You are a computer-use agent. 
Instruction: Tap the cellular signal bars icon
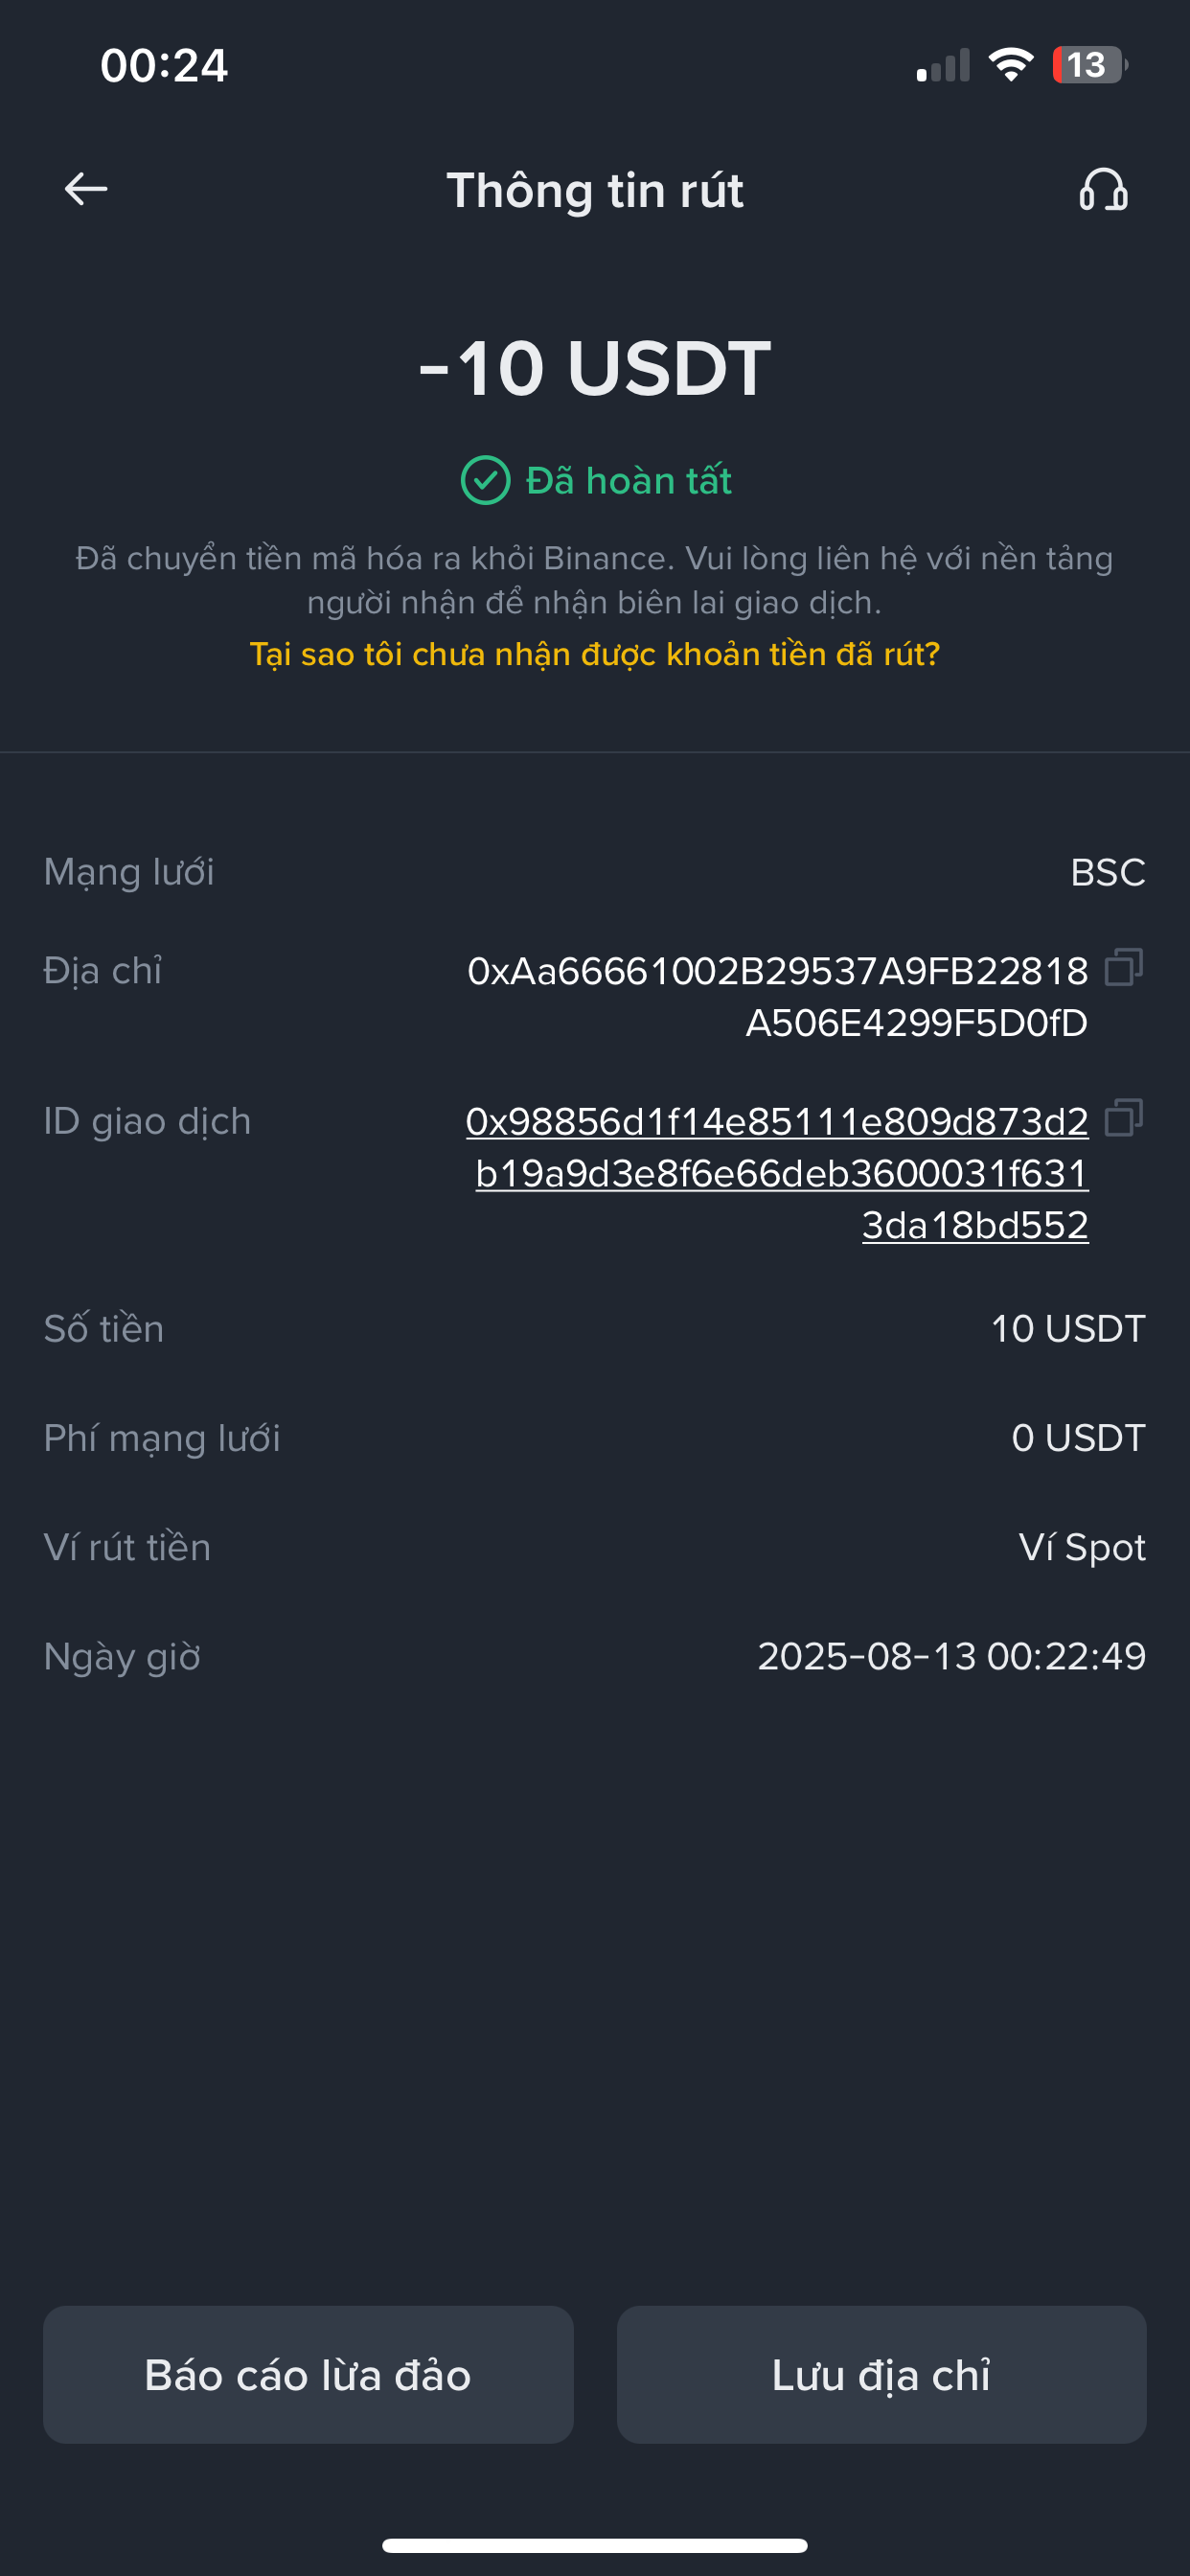coord(943,67)
